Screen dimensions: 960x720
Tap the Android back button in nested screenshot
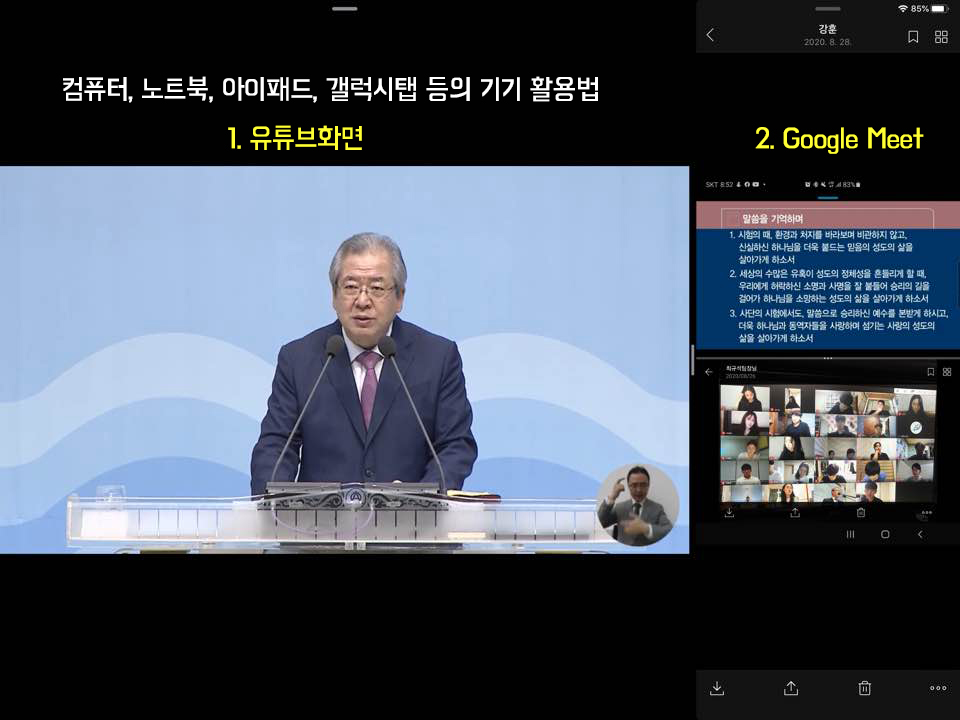click(x=920, y=534)
